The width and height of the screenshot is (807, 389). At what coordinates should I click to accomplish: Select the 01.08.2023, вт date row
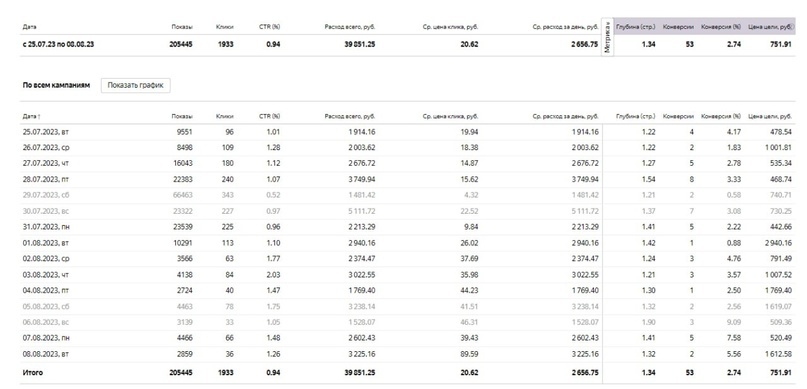[407, 243]
